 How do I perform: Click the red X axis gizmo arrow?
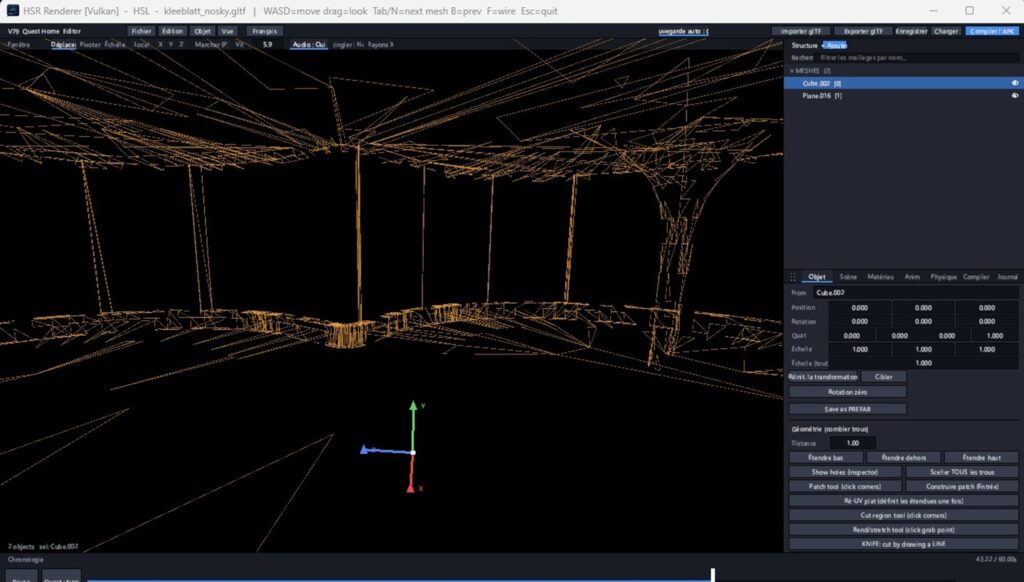point(411,487)
